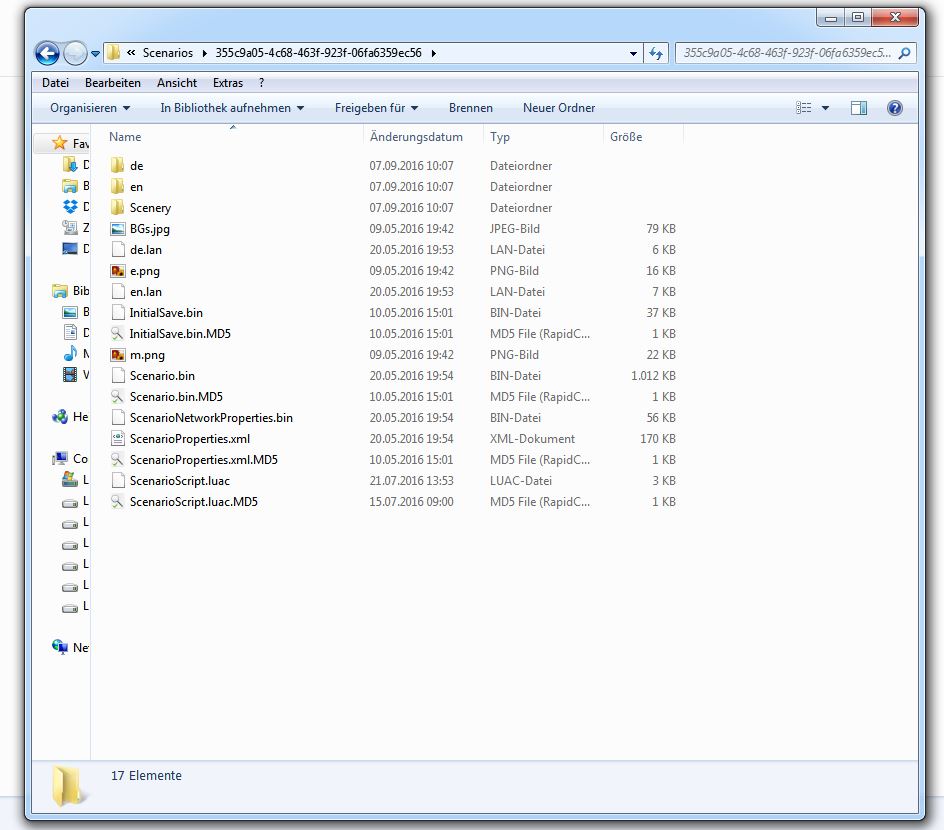Click the 21.07.2016 13:53 date cell
This screenshot has width=944, height=830.
[x=411, y=481]
